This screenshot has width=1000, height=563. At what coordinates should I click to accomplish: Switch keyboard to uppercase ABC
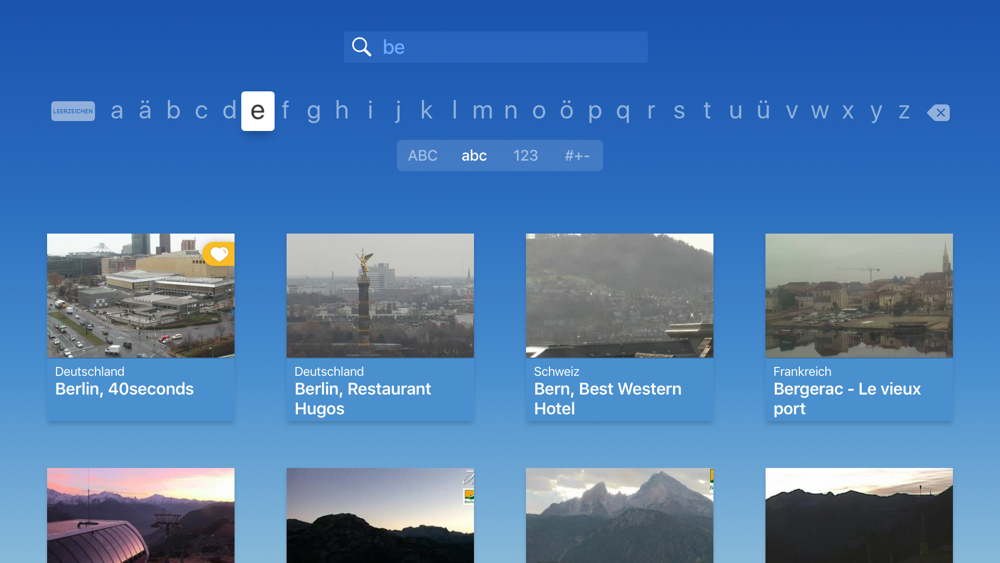point(422,156)
